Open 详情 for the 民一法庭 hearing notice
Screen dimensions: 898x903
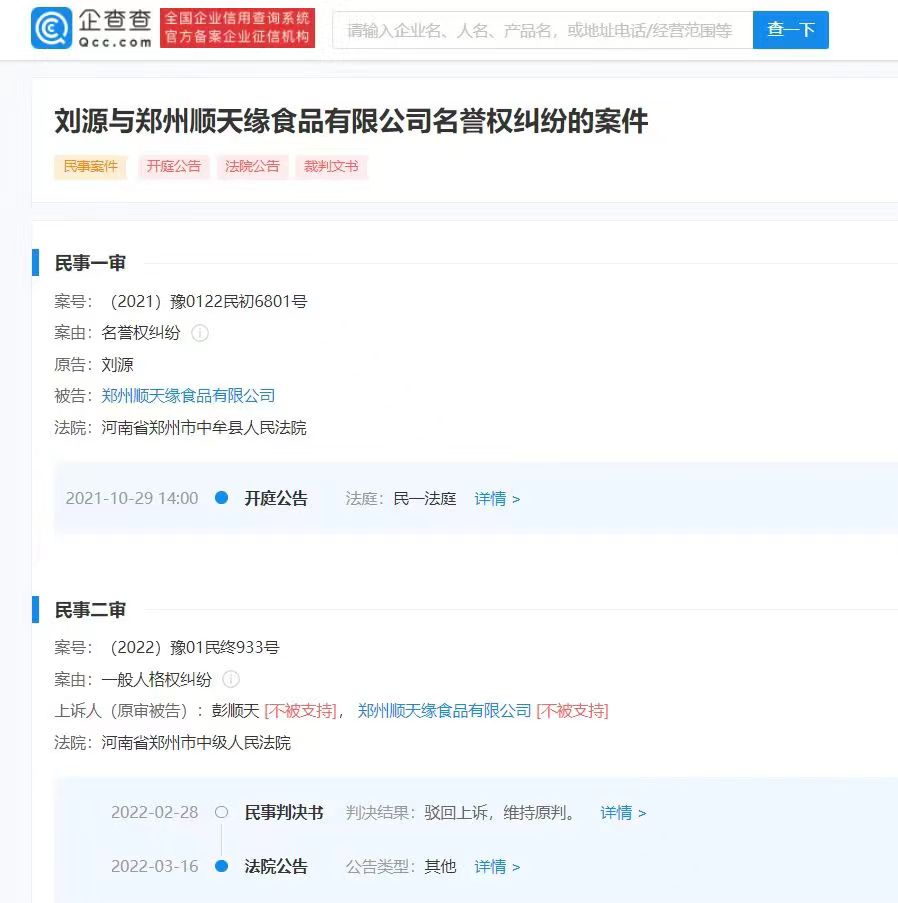497,499
